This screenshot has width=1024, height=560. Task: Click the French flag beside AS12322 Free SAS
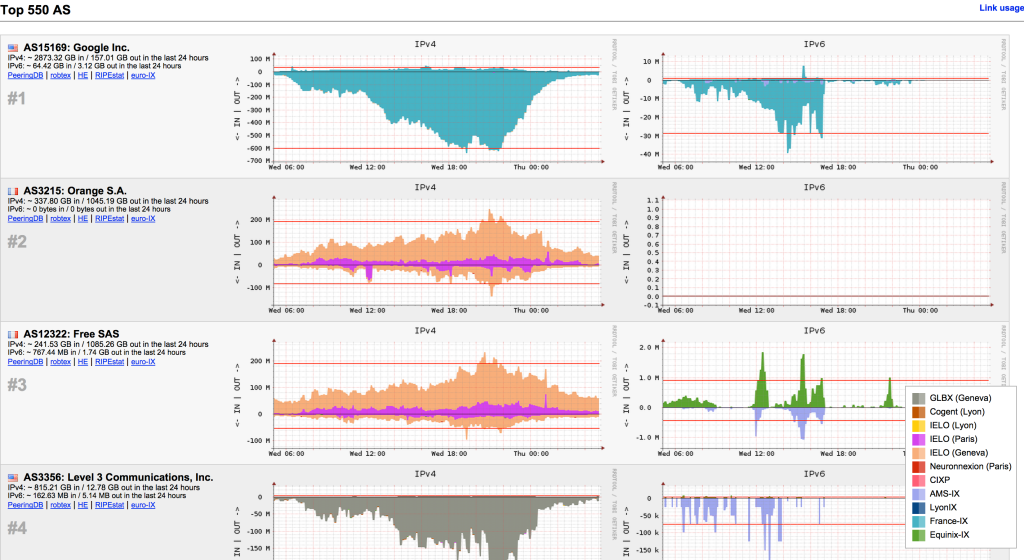13,333
